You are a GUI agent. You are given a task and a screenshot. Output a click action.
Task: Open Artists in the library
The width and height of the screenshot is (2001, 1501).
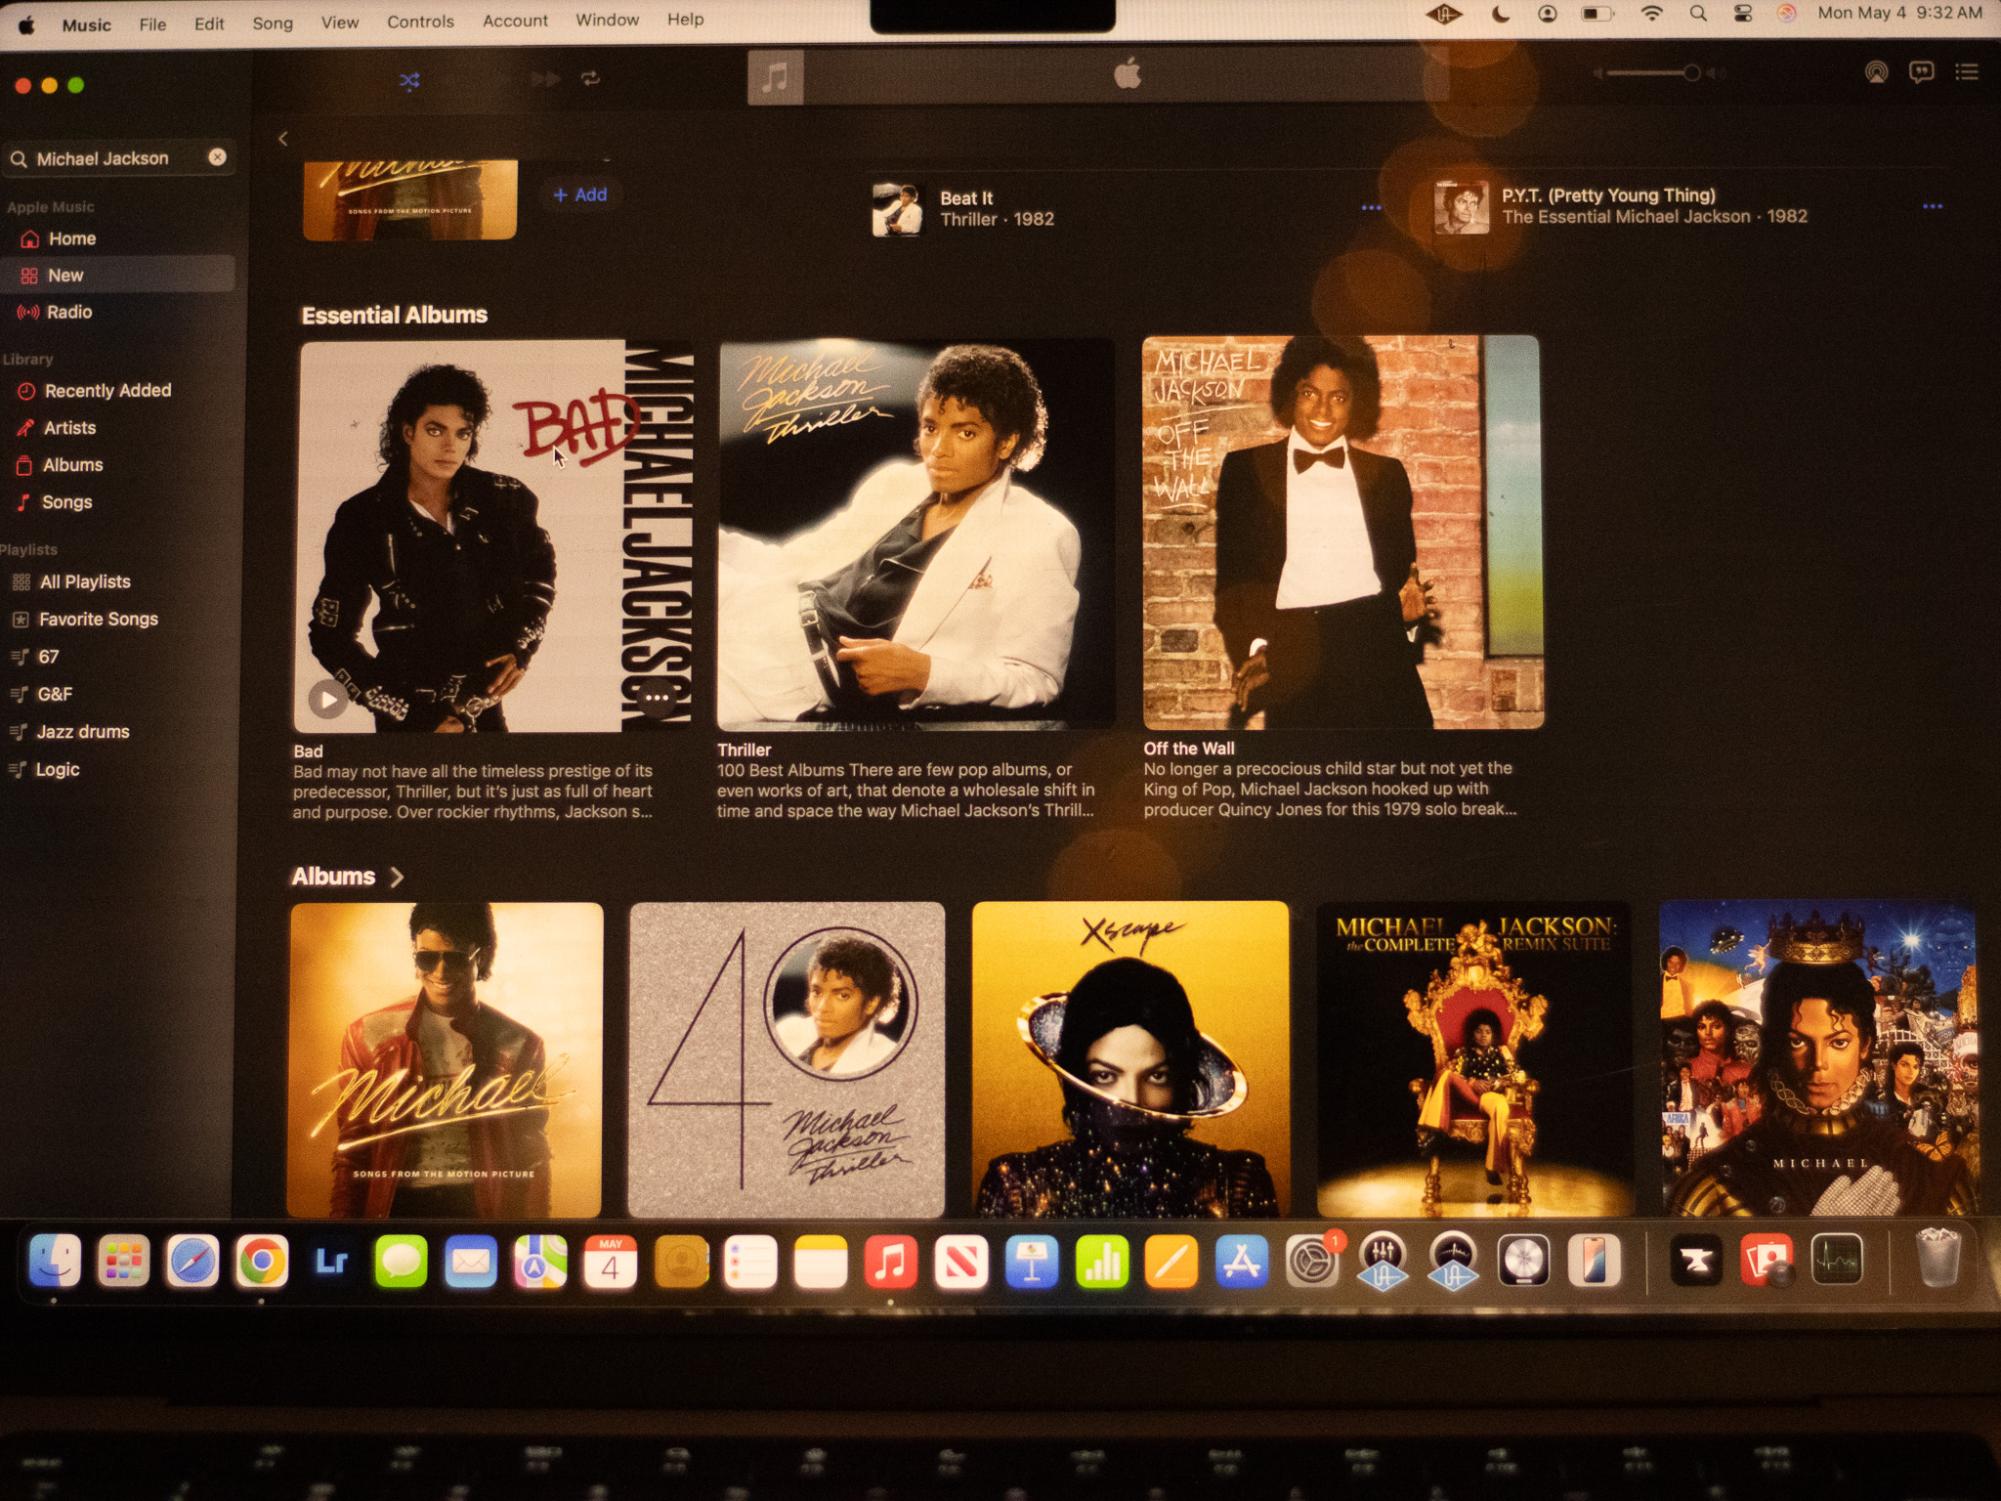(118, 428)
